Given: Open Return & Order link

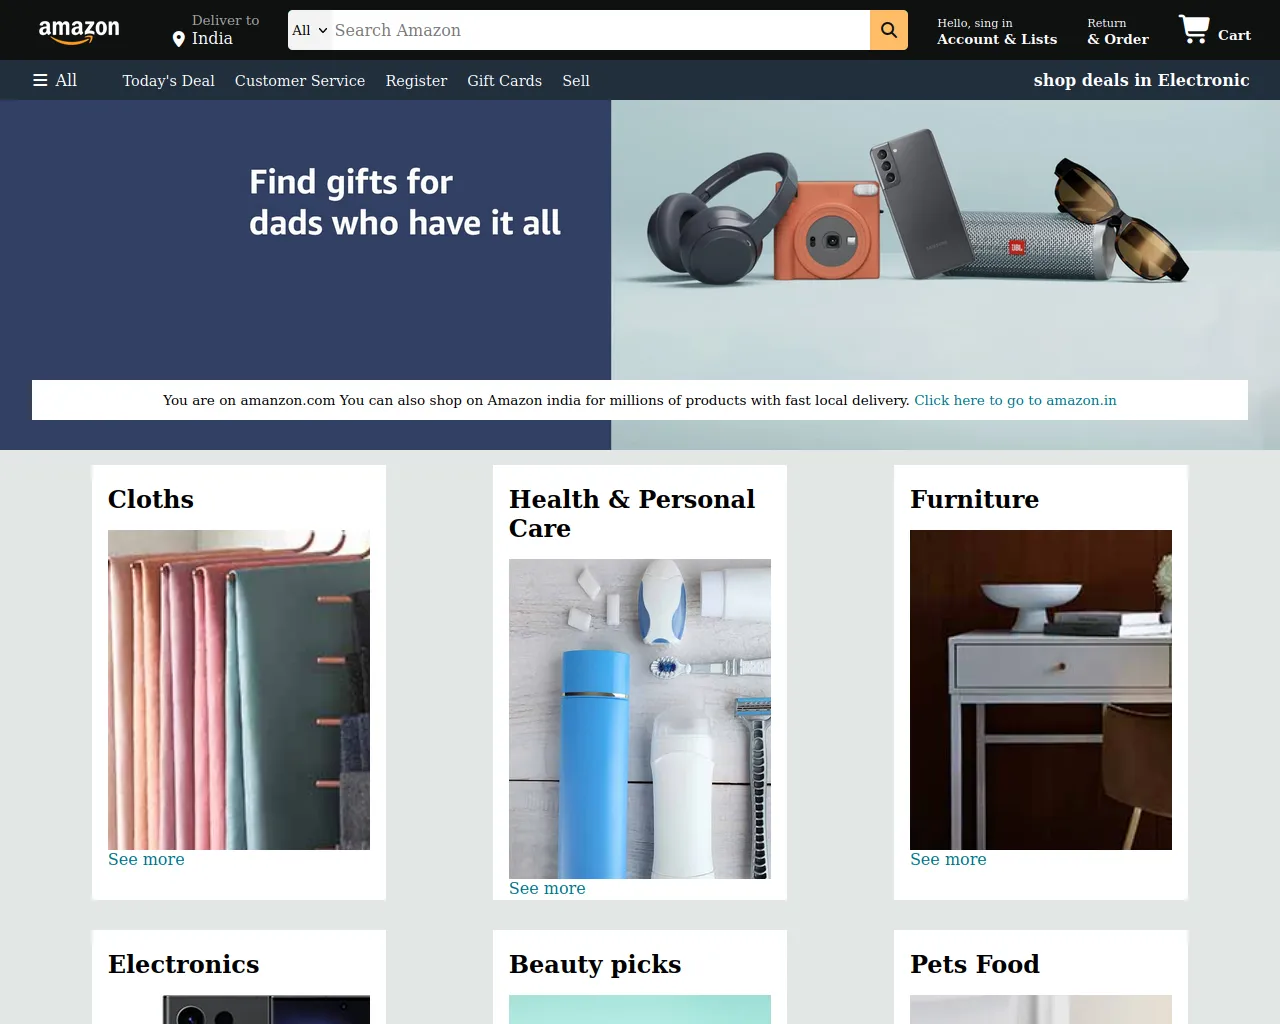Looking at the screenshot, I should tap(1118, 31).
